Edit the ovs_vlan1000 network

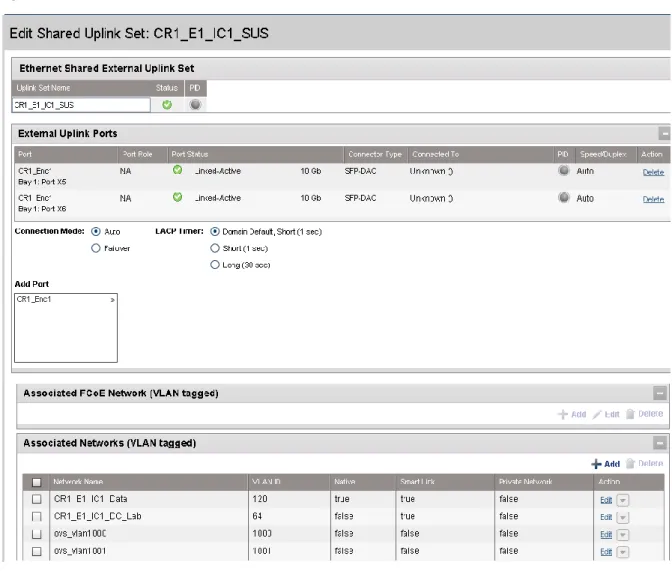(x=606, y=535)
